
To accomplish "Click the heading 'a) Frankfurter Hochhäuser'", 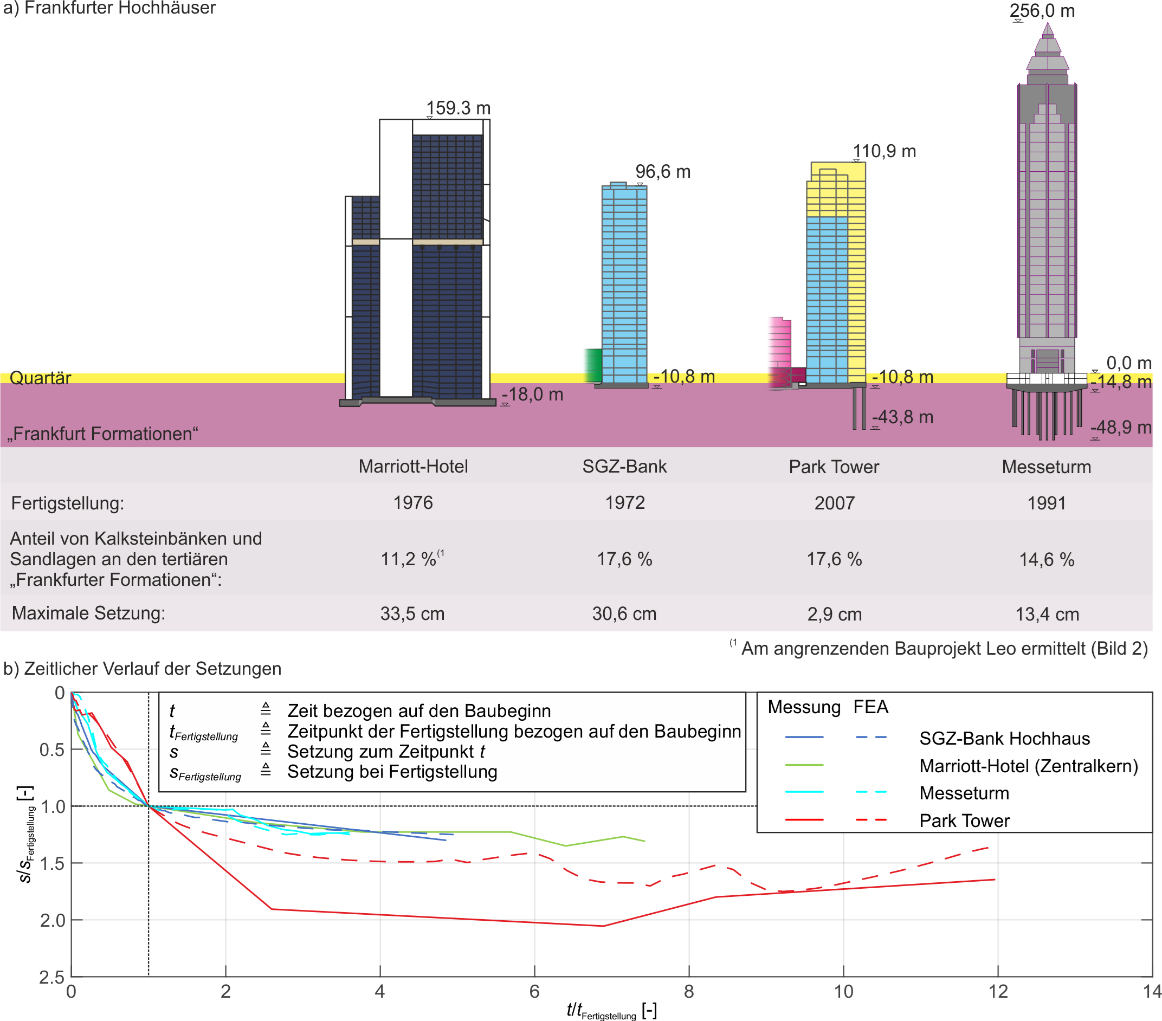I will pos(110,8).
